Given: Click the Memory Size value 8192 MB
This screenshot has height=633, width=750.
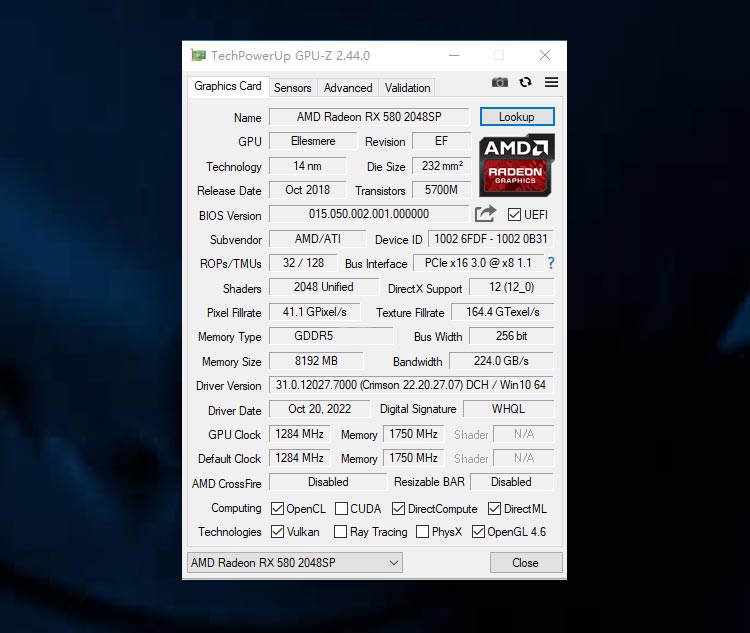Looking at the screenshot, I should [316, 361].
